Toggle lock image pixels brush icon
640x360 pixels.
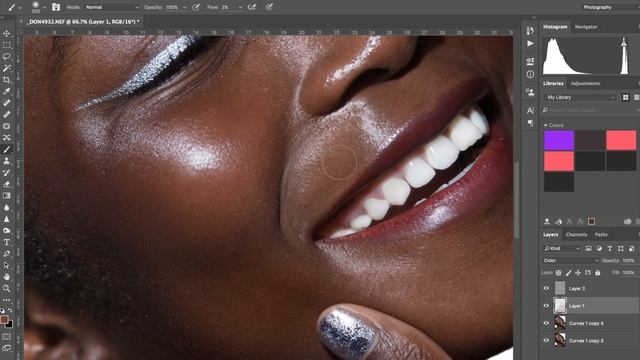pyautogui.click(x=569, y=273)
